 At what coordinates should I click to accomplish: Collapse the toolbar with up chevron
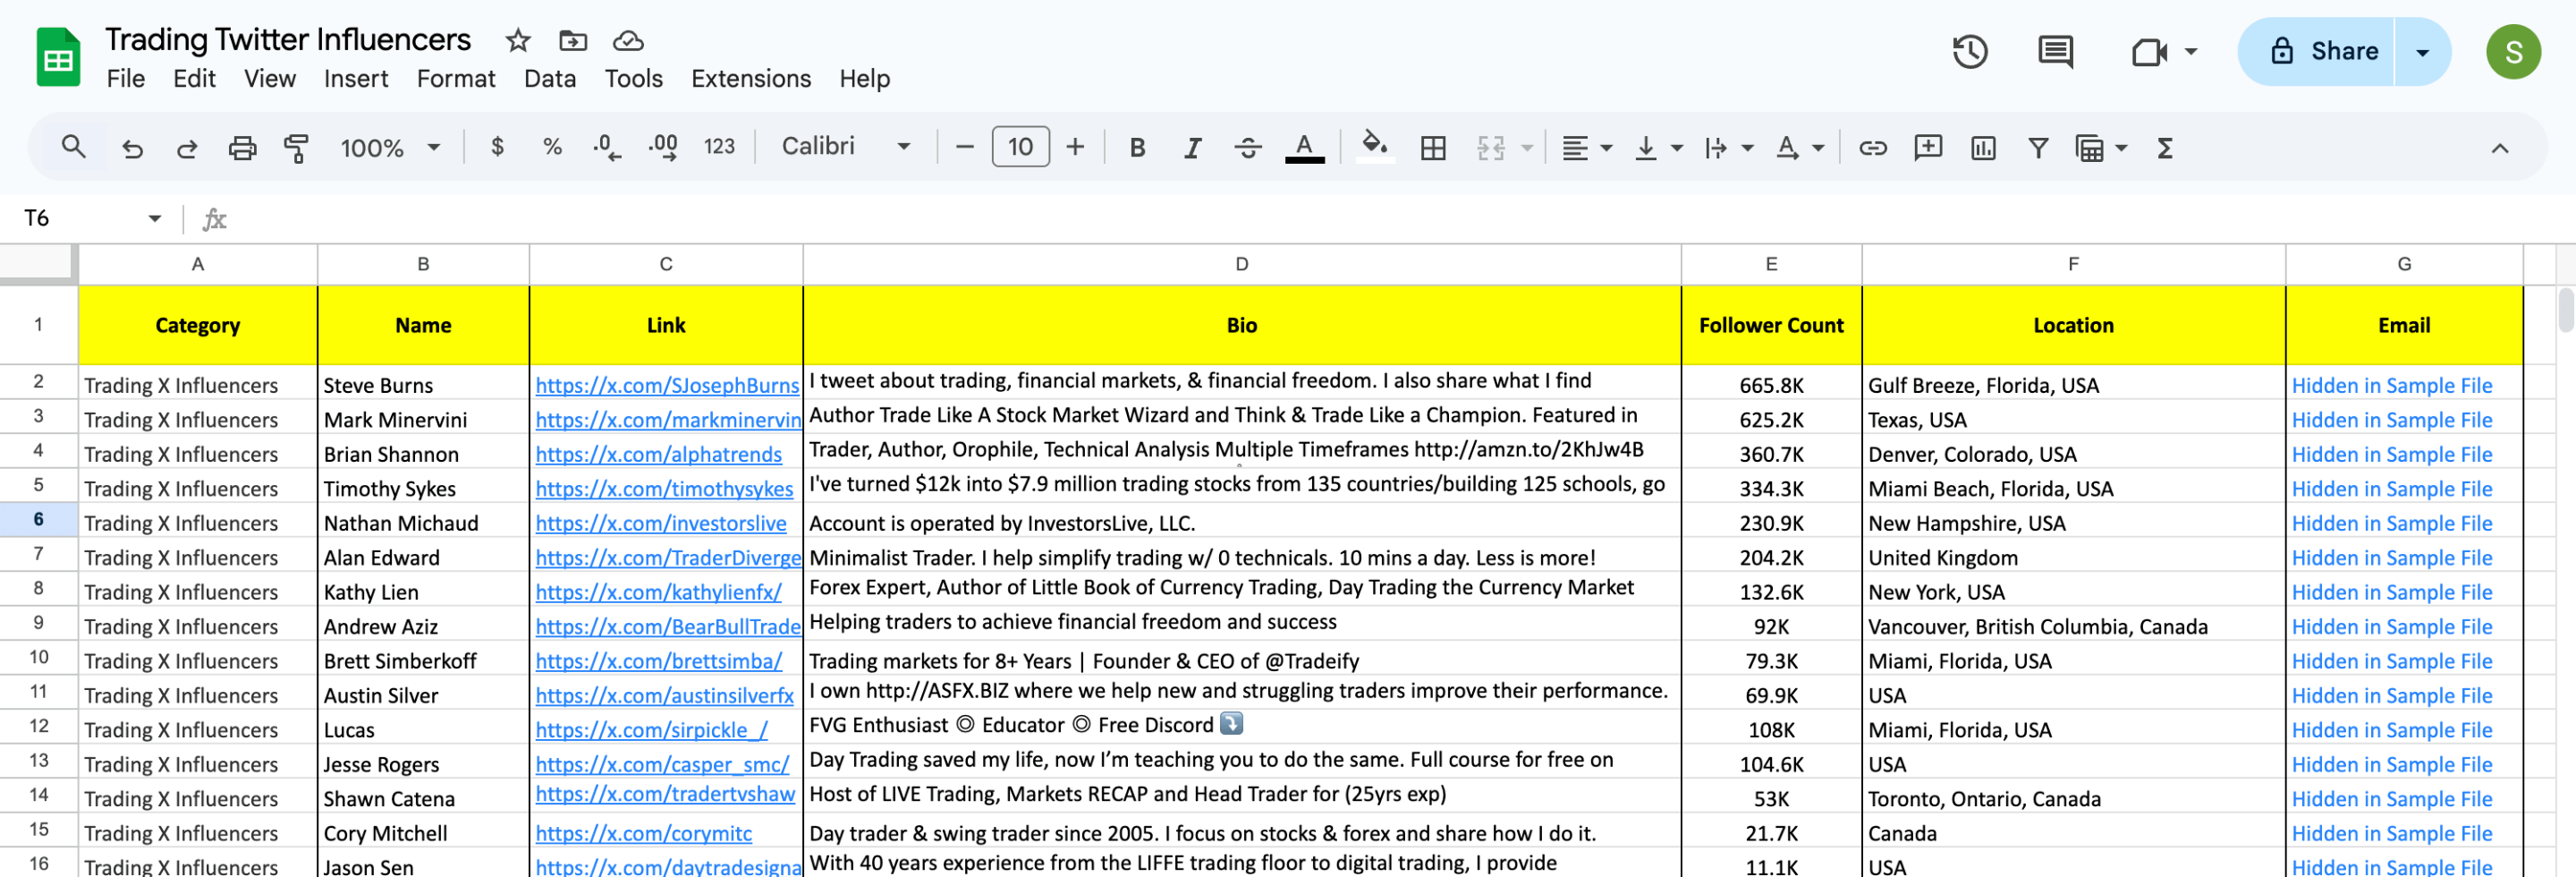[2499, 148]
